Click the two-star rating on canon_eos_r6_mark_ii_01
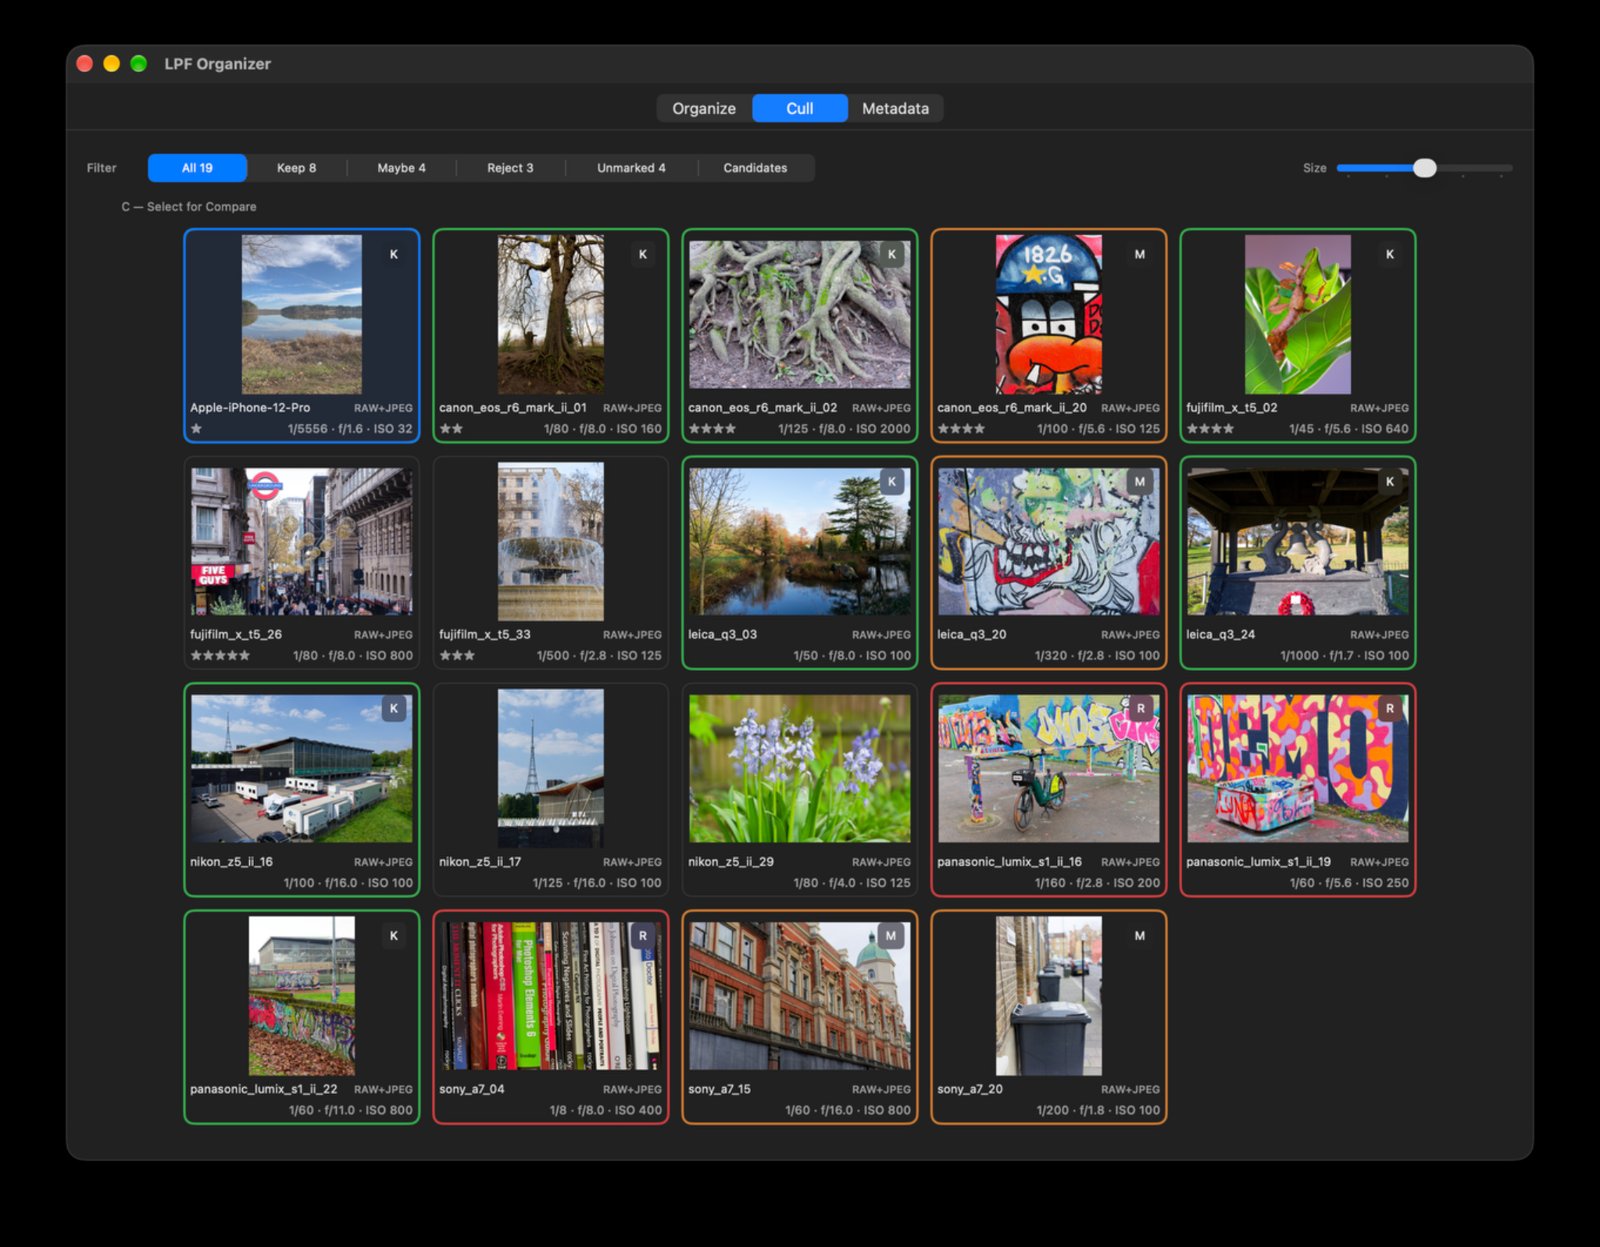The width and height of the screenshot is (1600, 1247). [x=451, y=429]
